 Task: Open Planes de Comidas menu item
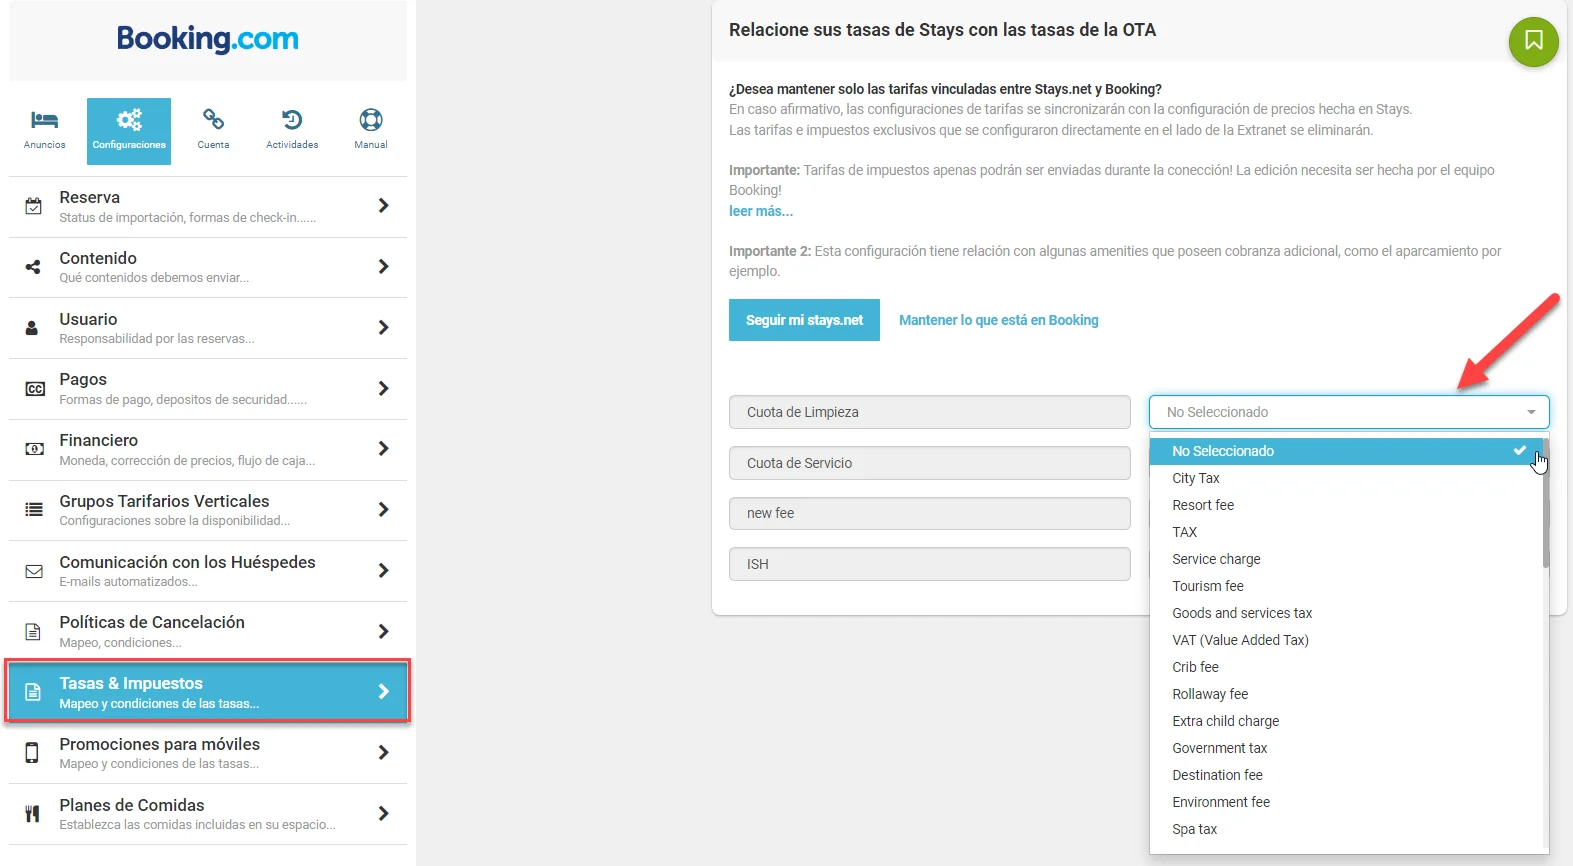(208, 814)
